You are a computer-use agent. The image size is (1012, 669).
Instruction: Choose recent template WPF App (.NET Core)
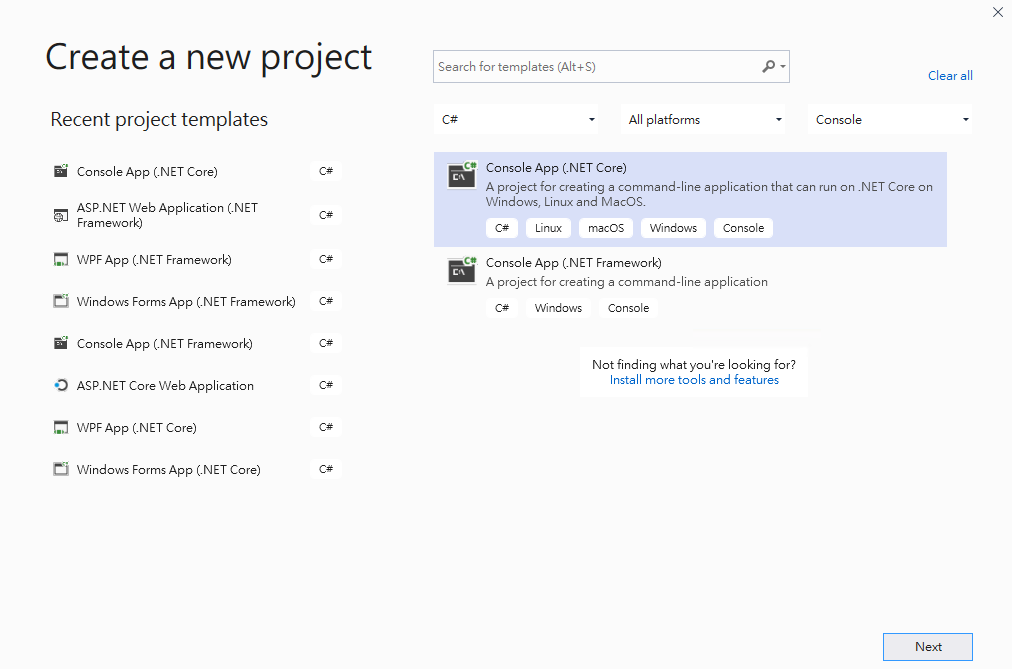(x=197, y=427)
